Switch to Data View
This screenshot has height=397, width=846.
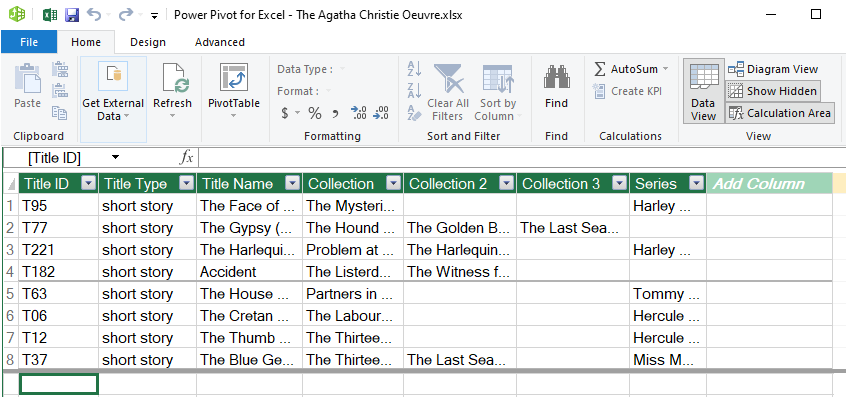pos(704,91)
